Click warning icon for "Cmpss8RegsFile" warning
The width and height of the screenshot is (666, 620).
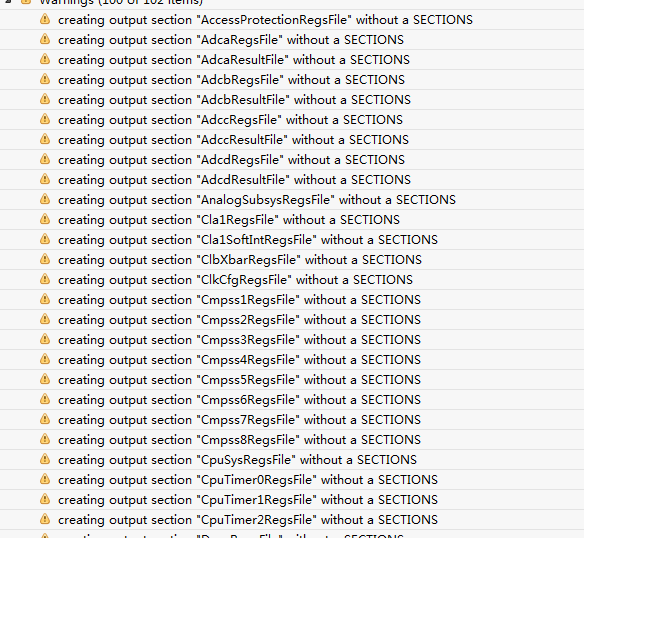click(44, 440)
